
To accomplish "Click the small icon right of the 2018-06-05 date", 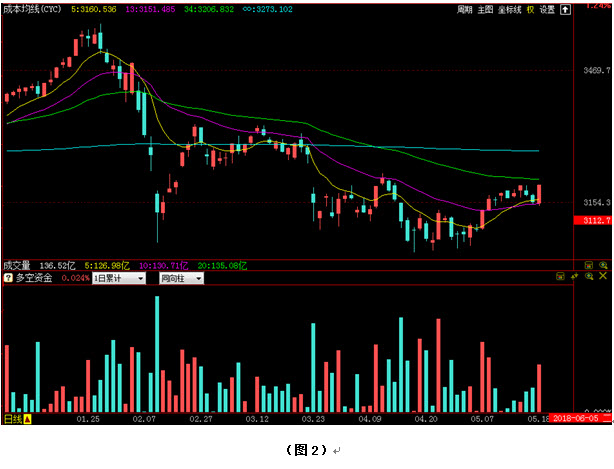I will pos(605,418).
